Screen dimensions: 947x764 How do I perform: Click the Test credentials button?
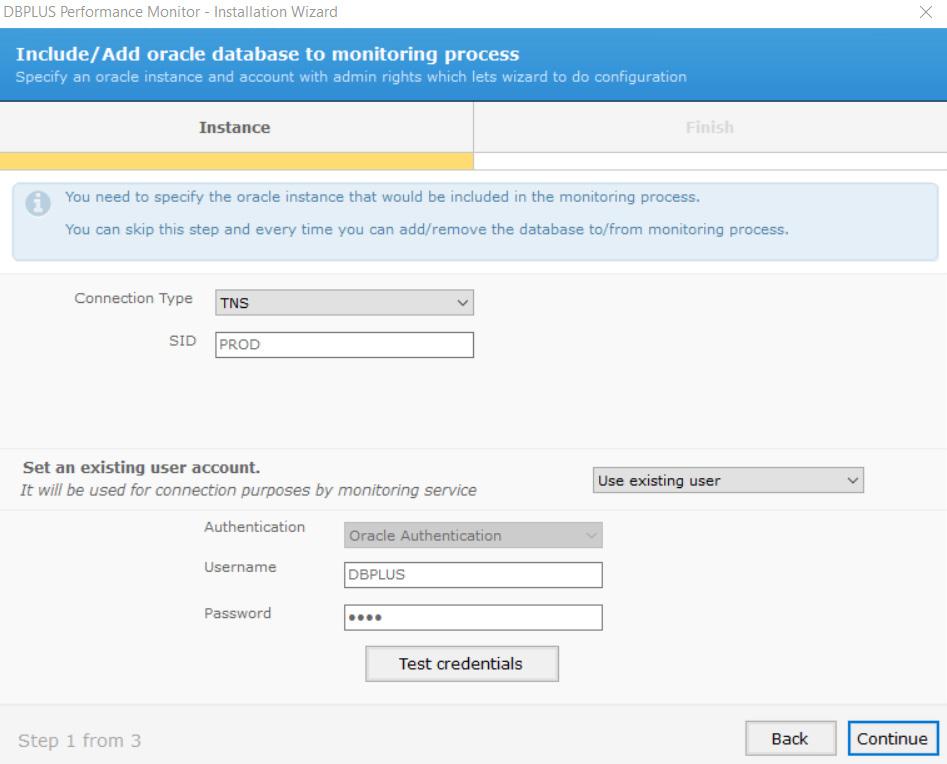(x=461, y=664)
